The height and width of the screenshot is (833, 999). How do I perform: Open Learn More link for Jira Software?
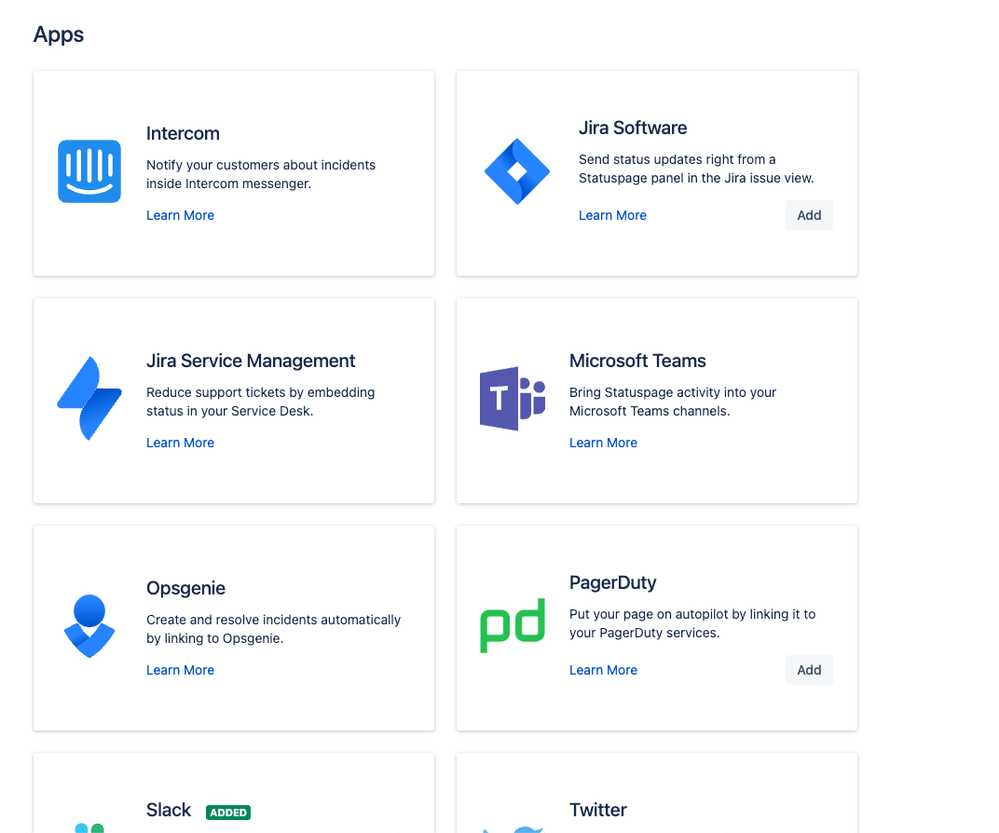click(612, 215)
